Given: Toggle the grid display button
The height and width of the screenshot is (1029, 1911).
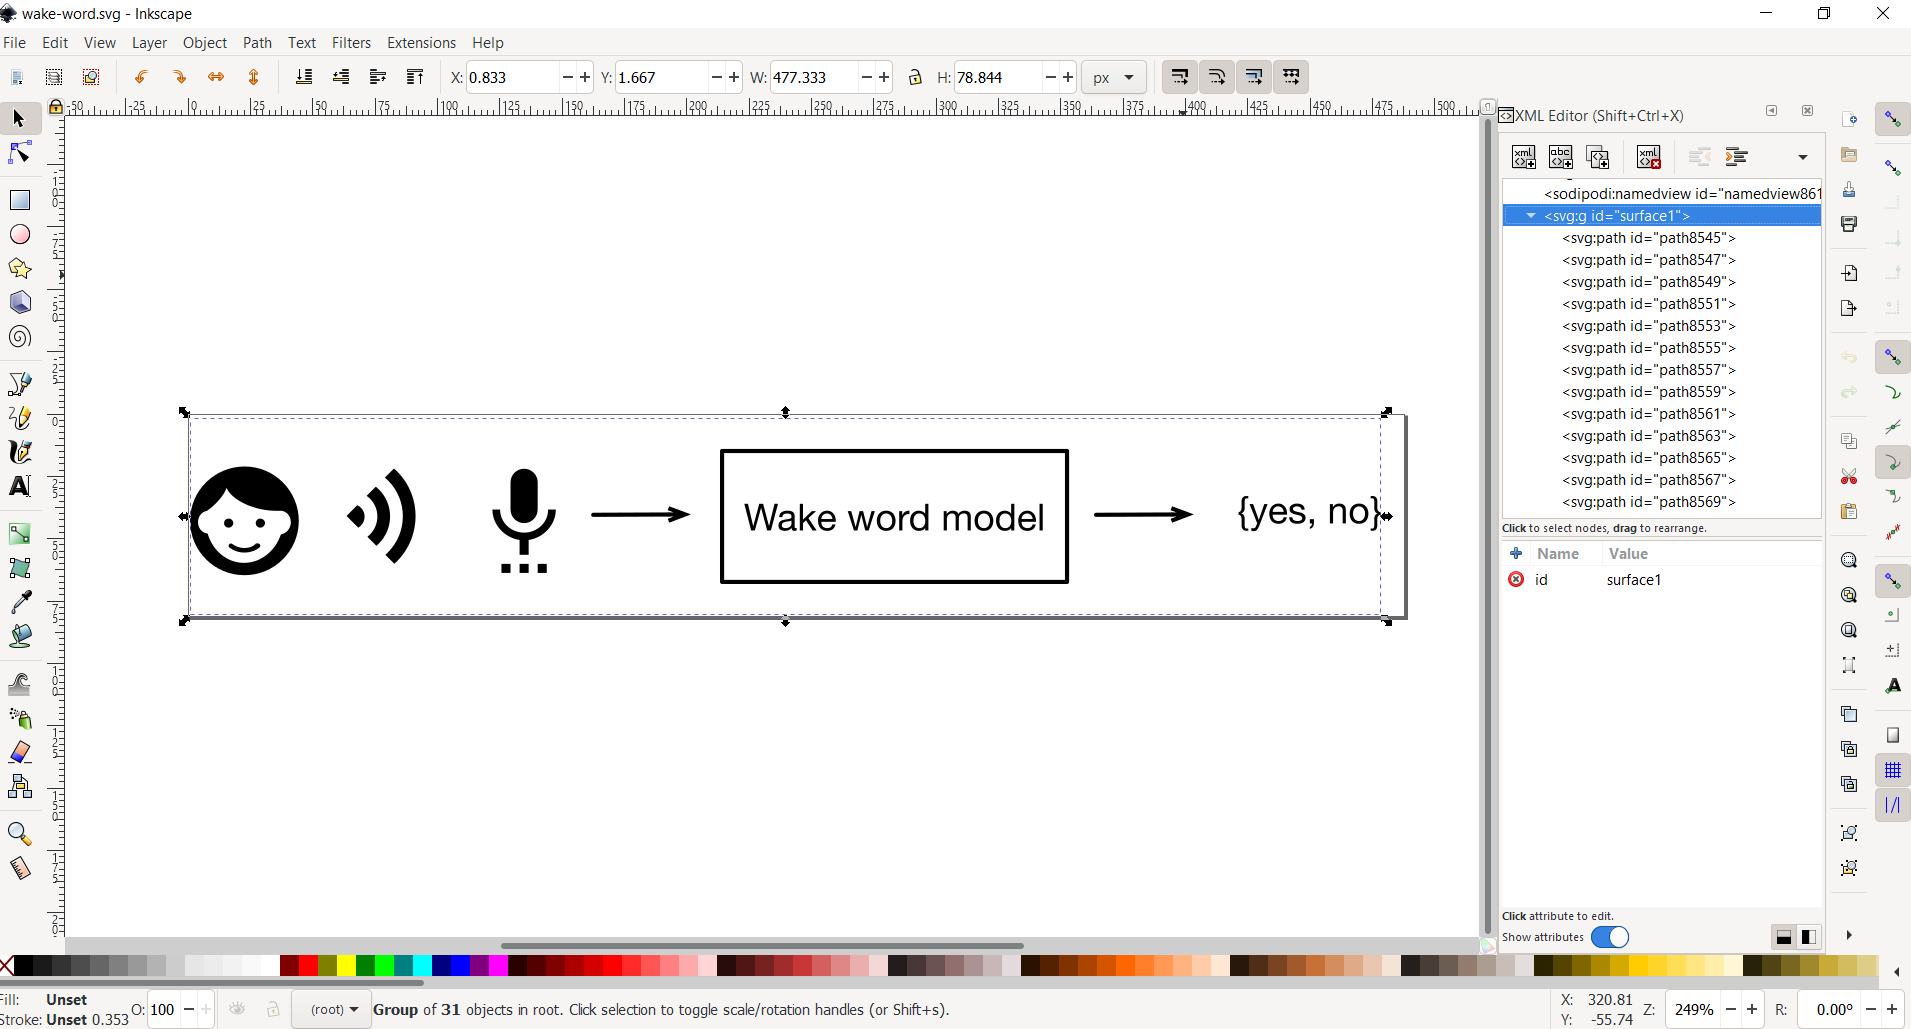Looking at the screenshot, I should pyautogui.click(x=1892, y=770).
